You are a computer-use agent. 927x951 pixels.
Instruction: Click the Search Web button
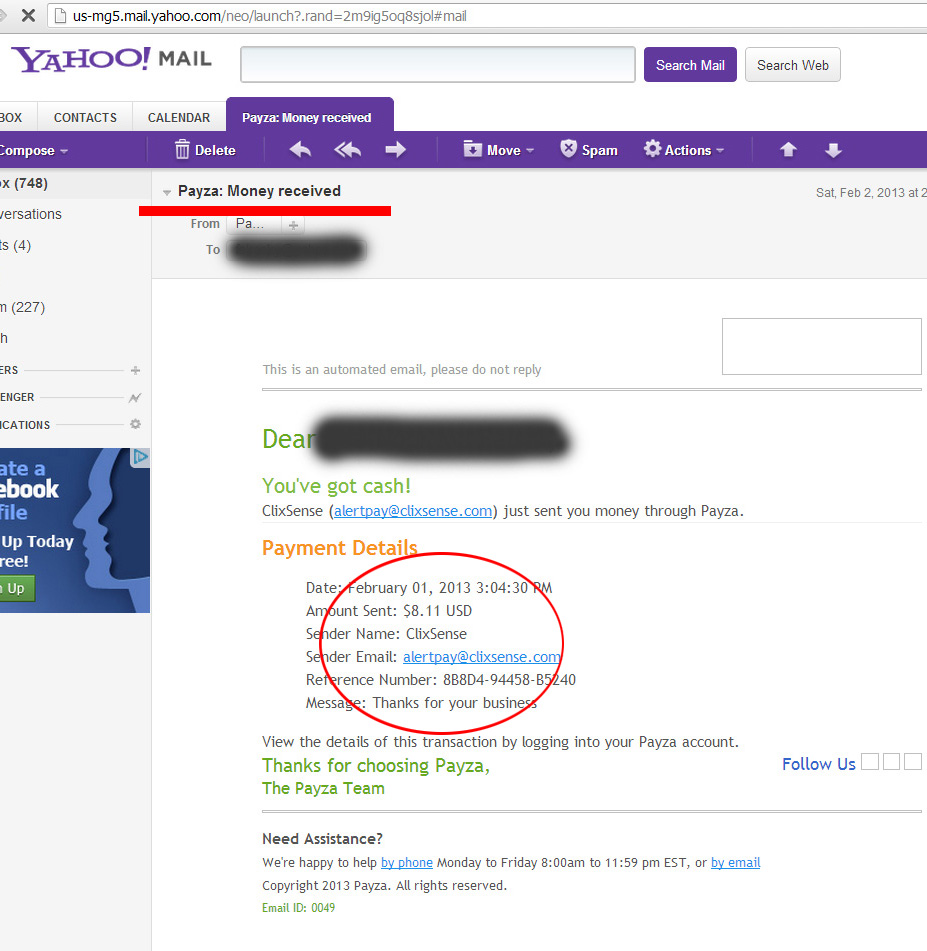pyautogui.click(x=792, y=65)
